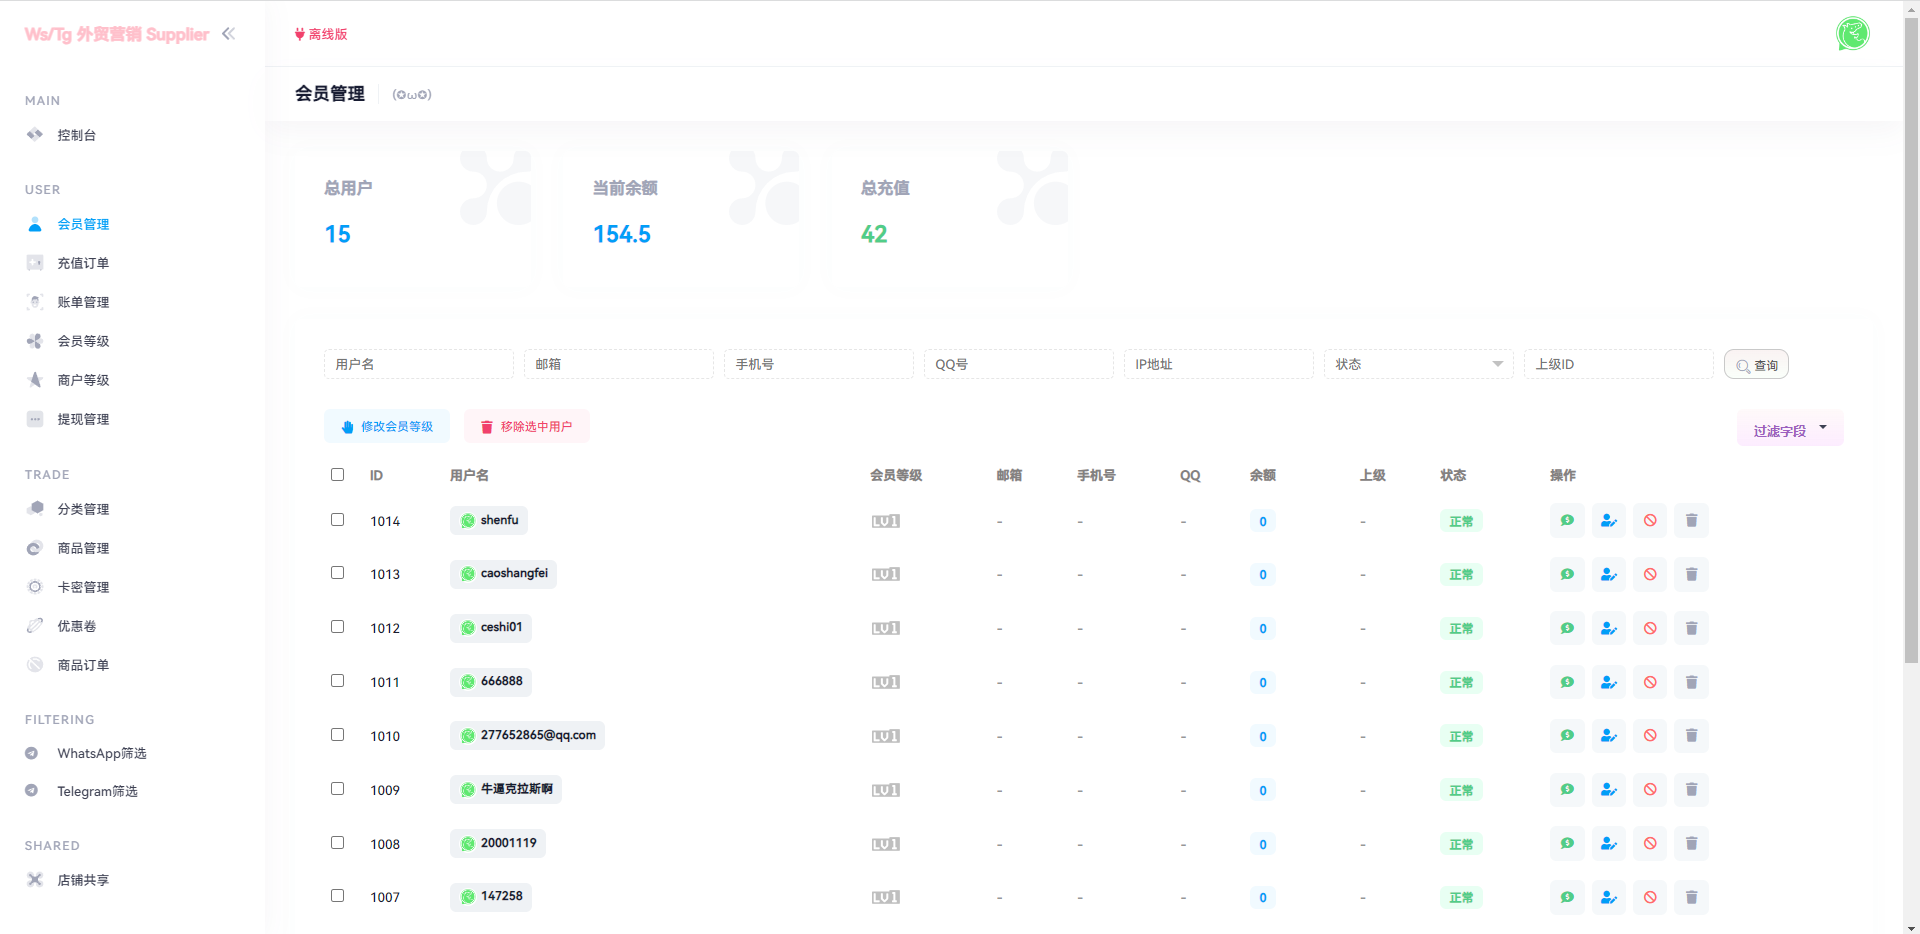Click the 离线版 link in top bar
The height and width of the screenshot is (934, 1920).
pos(321,33)
